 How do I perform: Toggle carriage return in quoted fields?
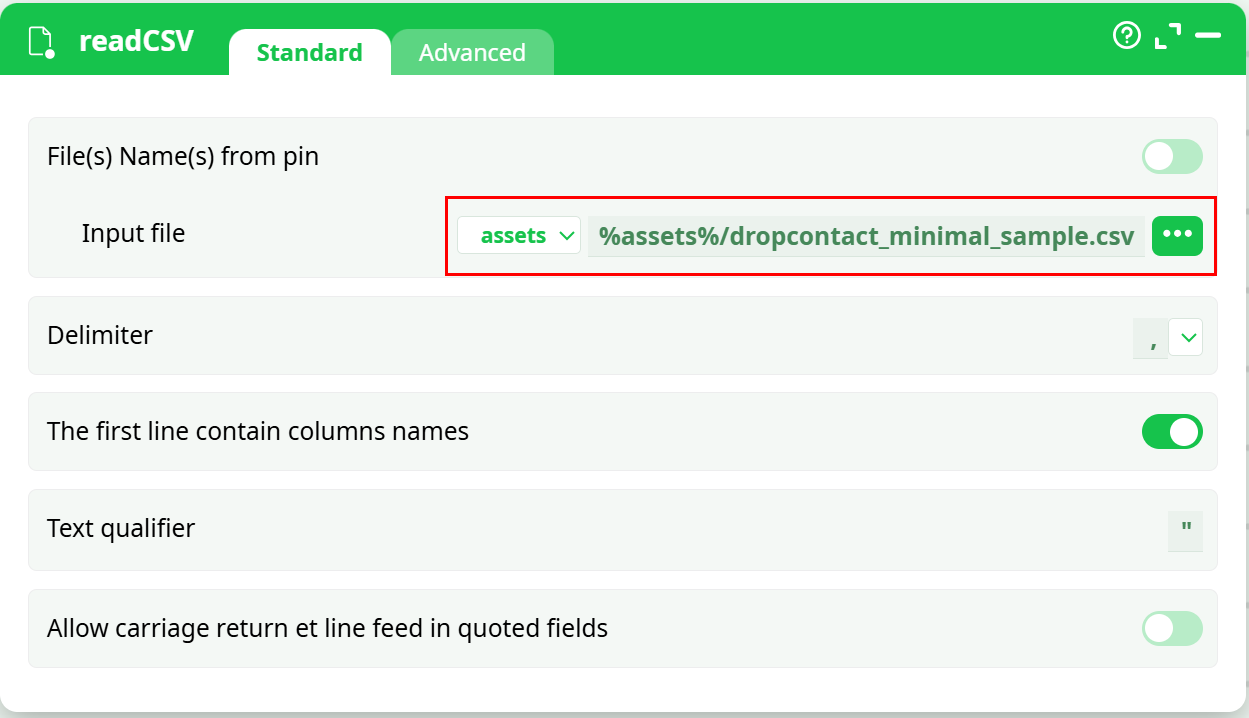pos(1172,628)
